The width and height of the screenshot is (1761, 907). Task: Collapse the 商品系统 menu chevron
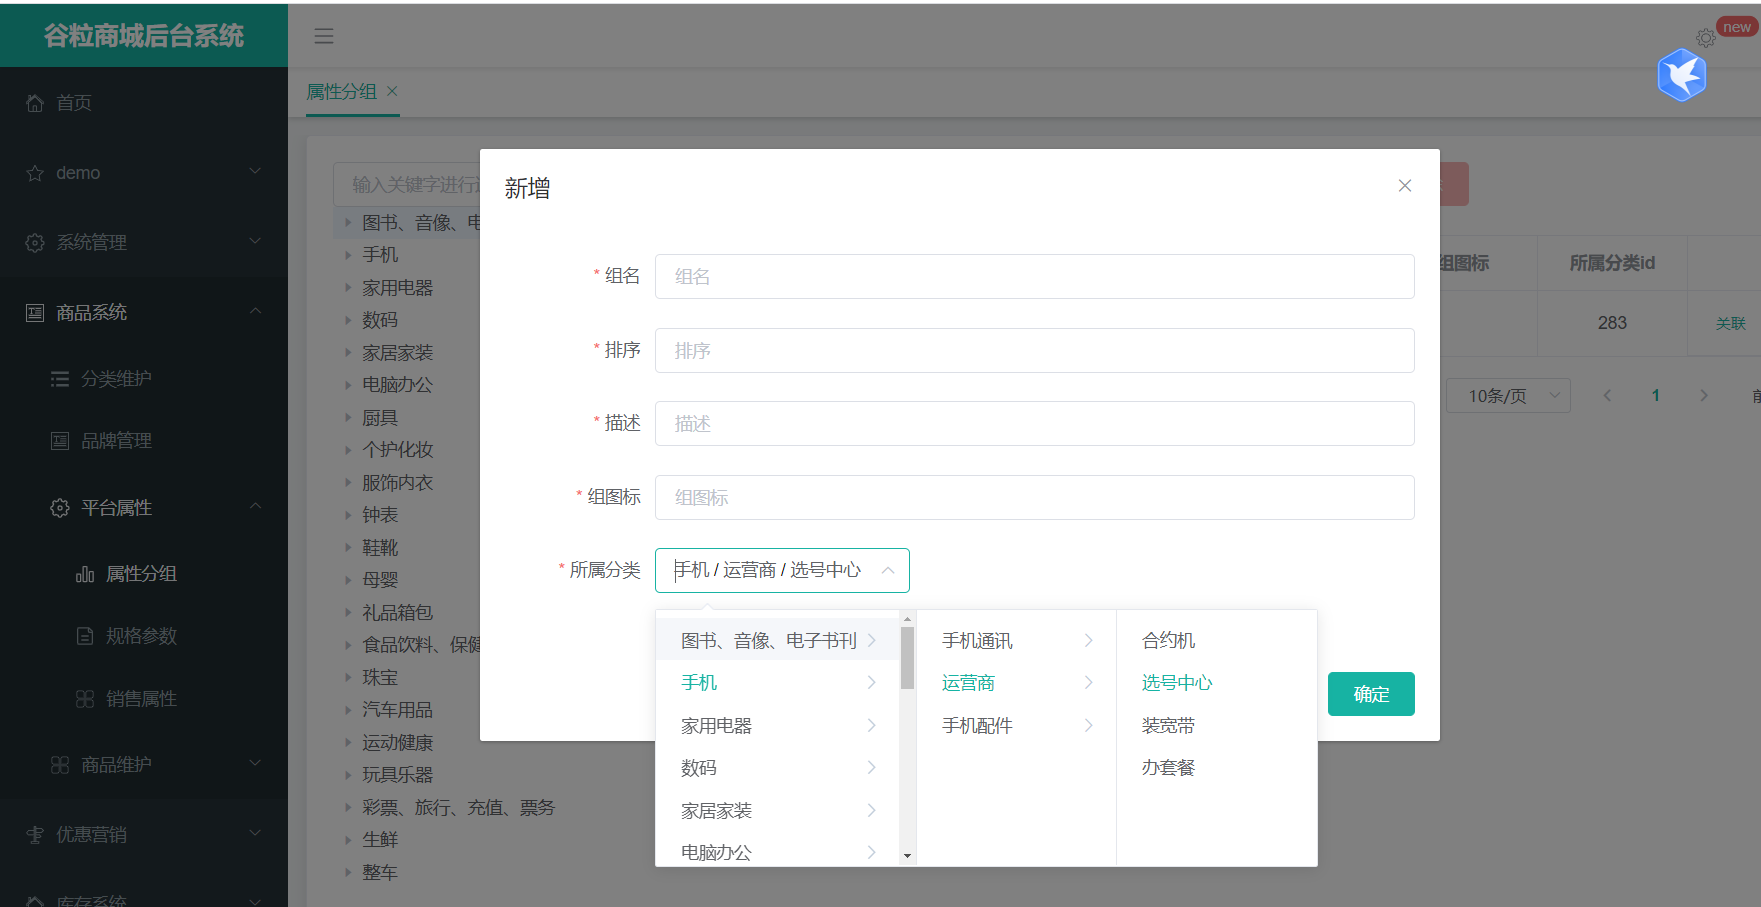(255, 311)
